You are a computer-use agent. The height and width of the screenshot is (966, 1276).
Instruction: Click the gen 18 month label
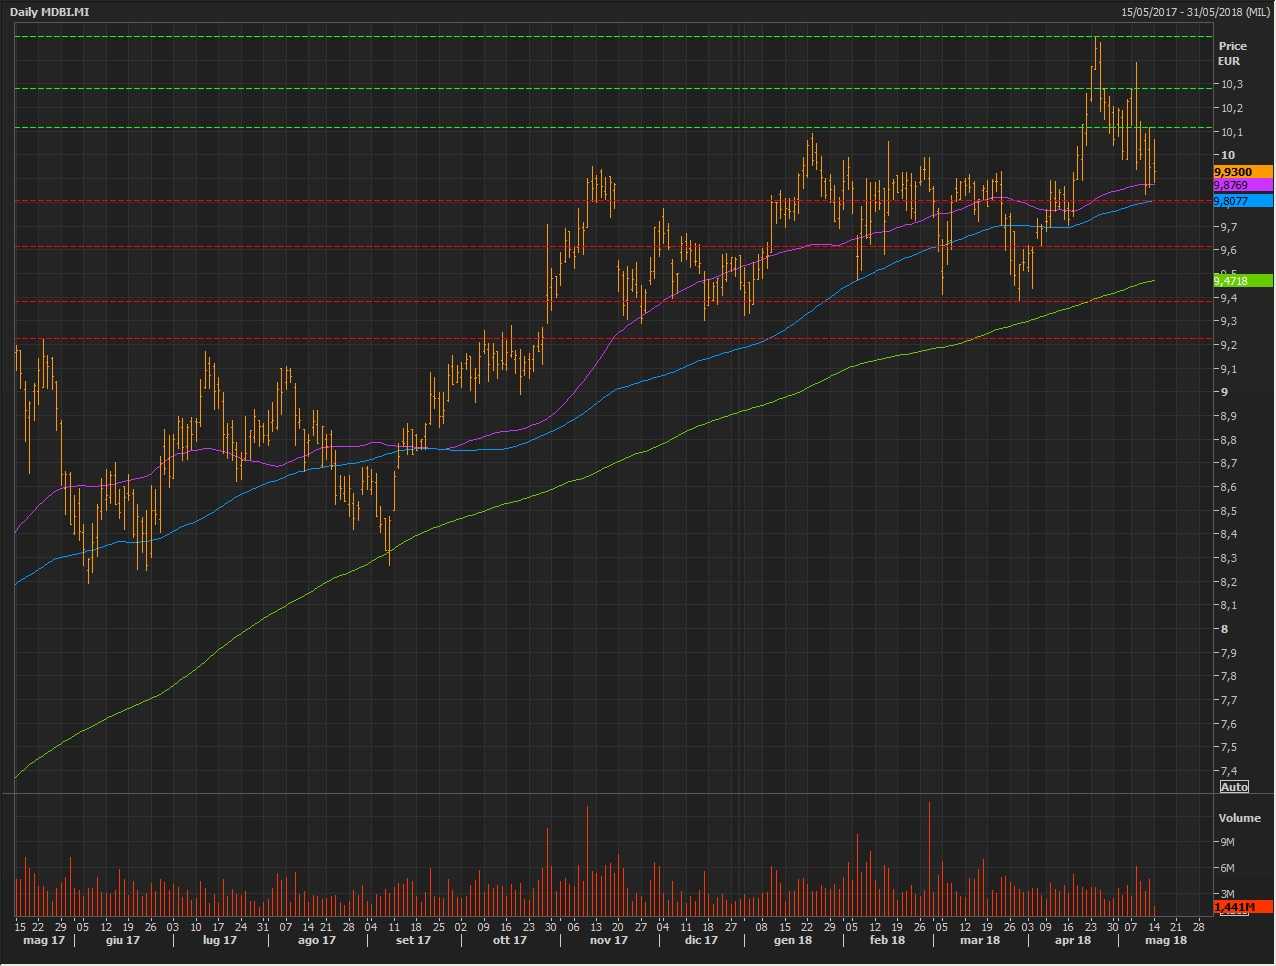(x=792, y=940)
